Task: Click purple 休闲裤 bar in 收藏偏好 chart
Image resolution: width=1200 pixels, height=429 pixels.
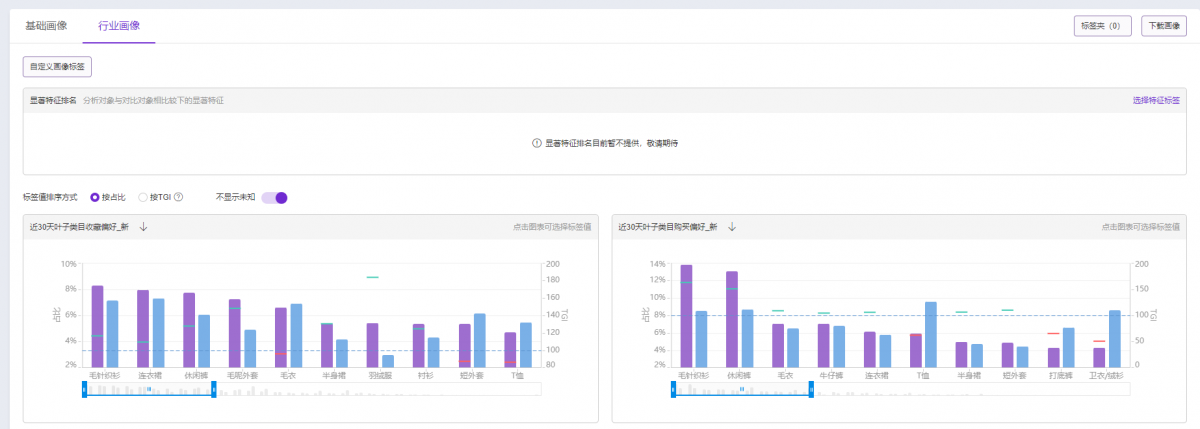Action: point(189,330)
